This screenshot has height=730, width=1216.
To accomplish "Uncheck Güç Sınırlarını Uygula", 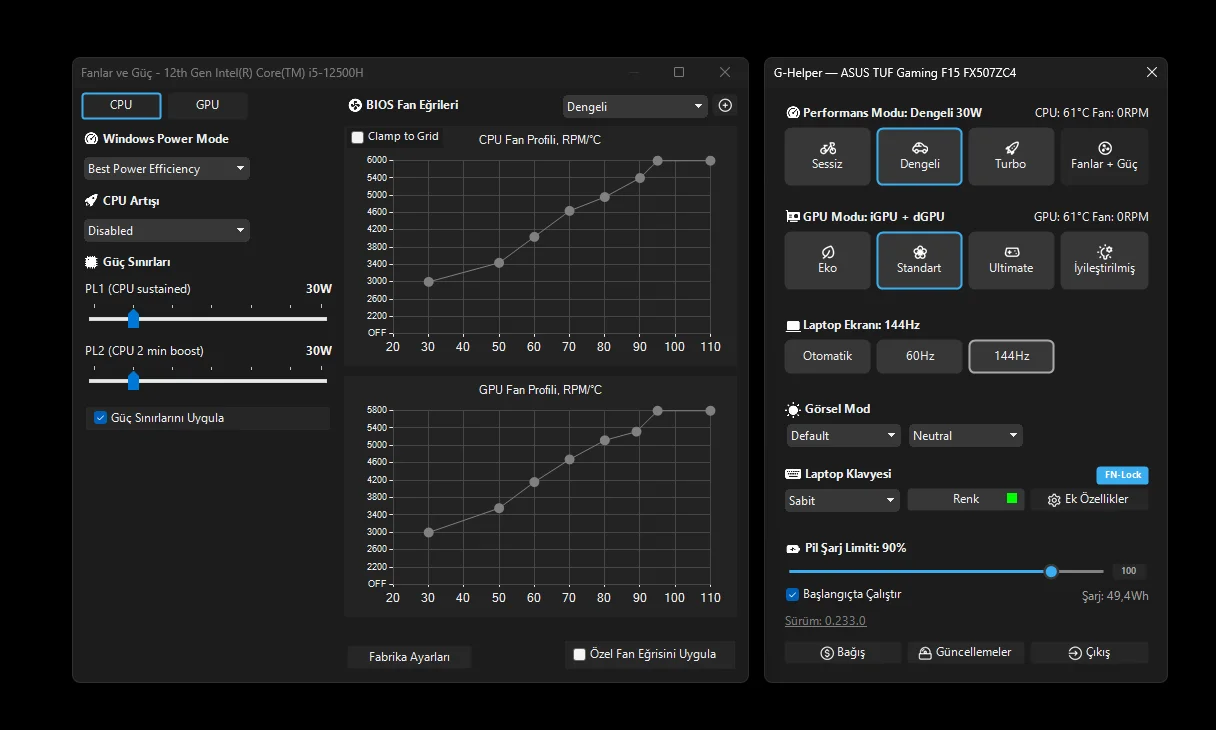I will pyautogui.click(x=100, y=418).
